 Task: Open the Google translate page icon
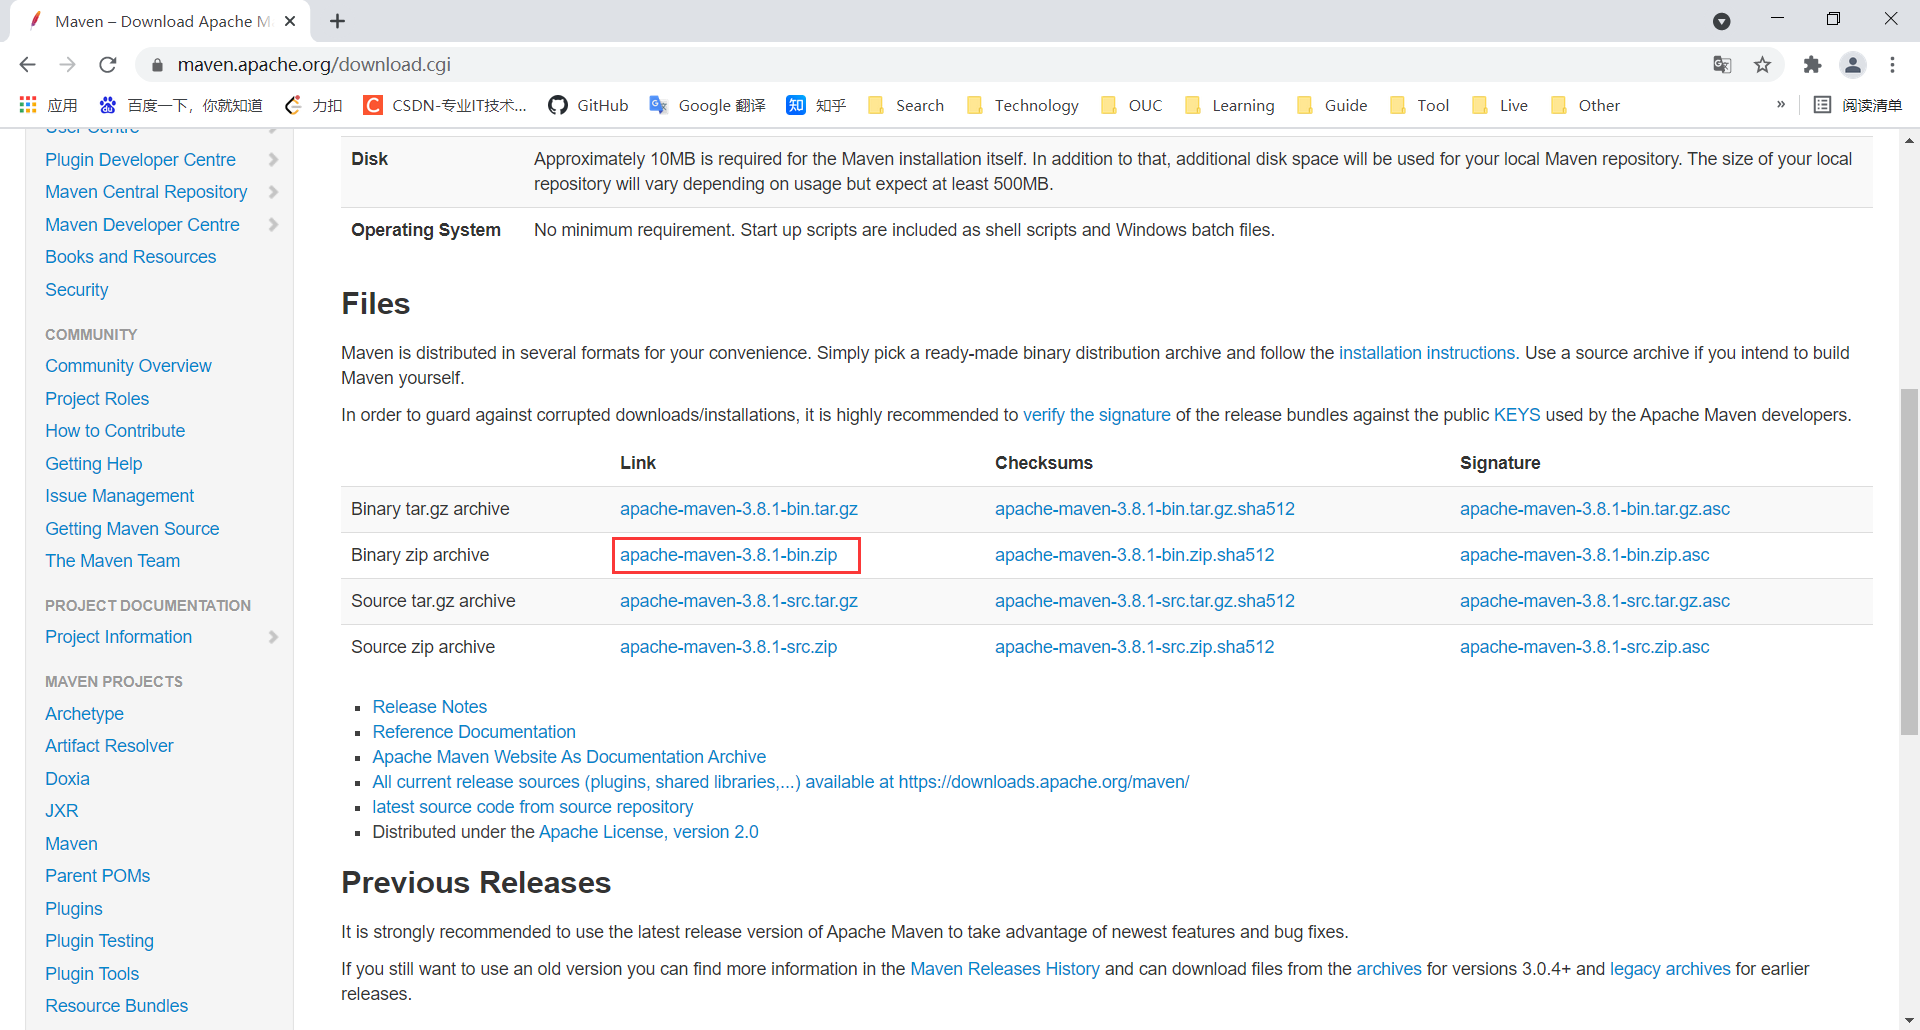pyautogui.click(x=1722, y=65)
